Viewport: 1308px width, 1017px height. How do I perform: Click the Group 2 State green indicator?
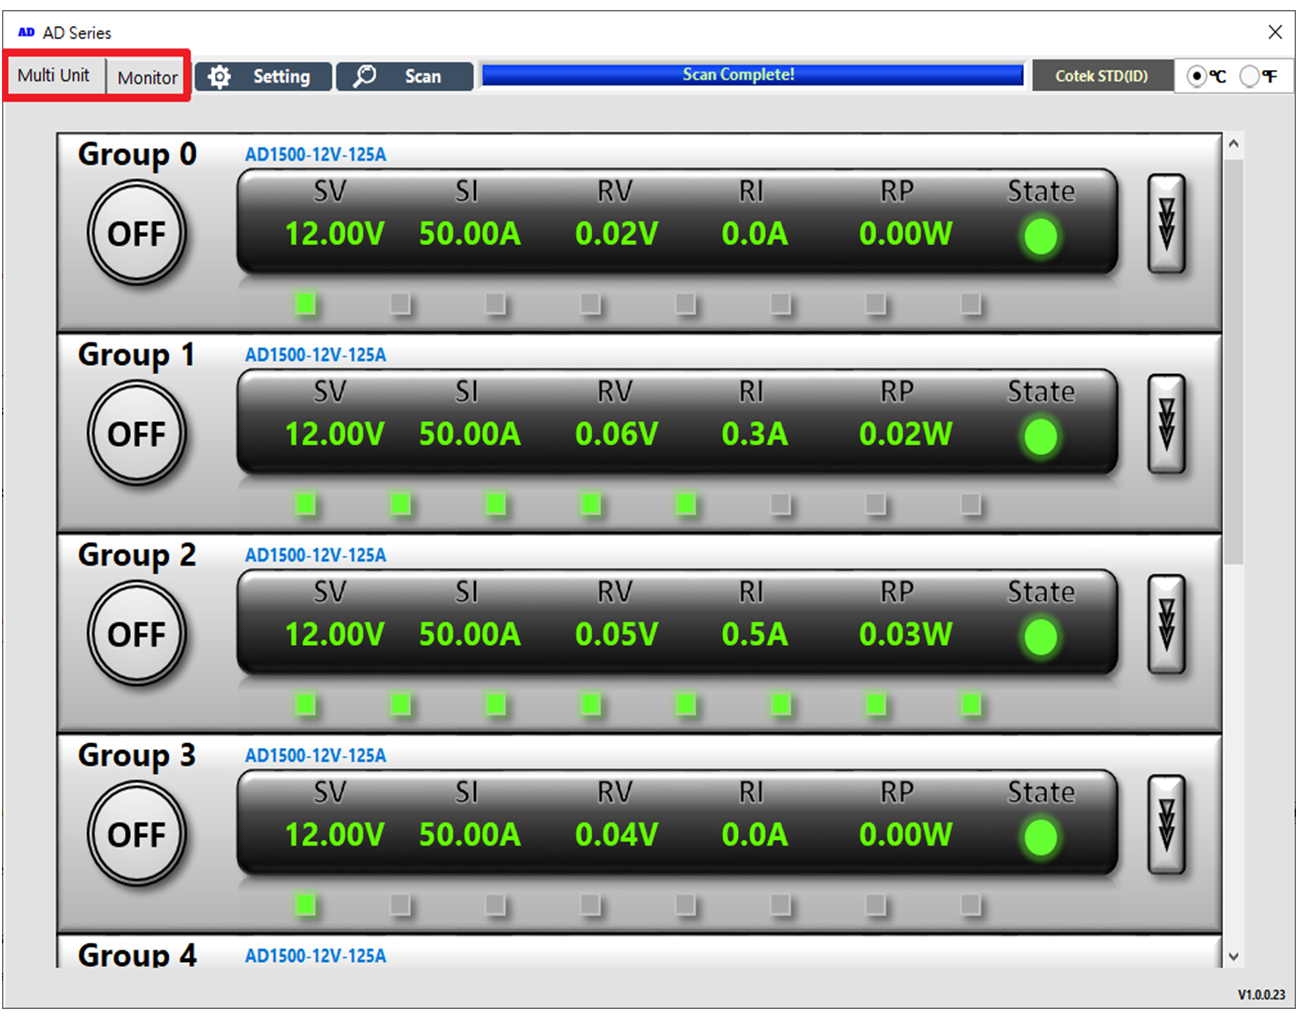point(1041,637)
